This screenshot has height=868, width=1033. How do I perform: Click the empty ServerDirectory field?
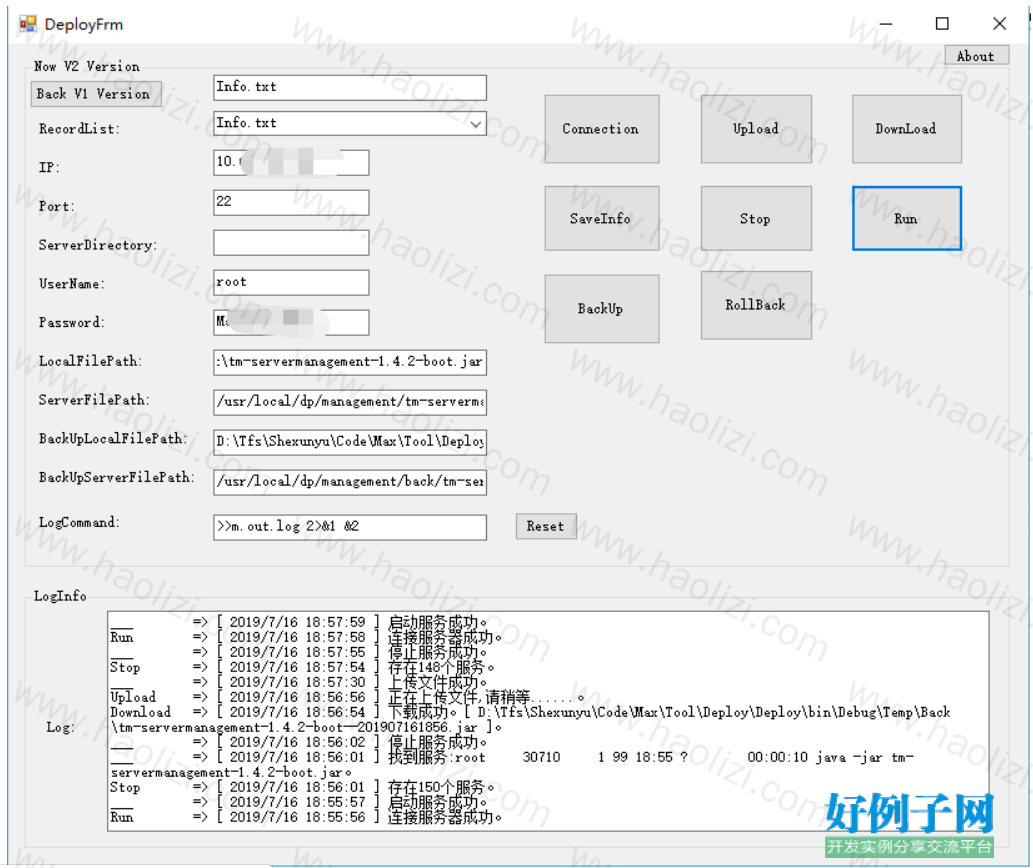291,243
